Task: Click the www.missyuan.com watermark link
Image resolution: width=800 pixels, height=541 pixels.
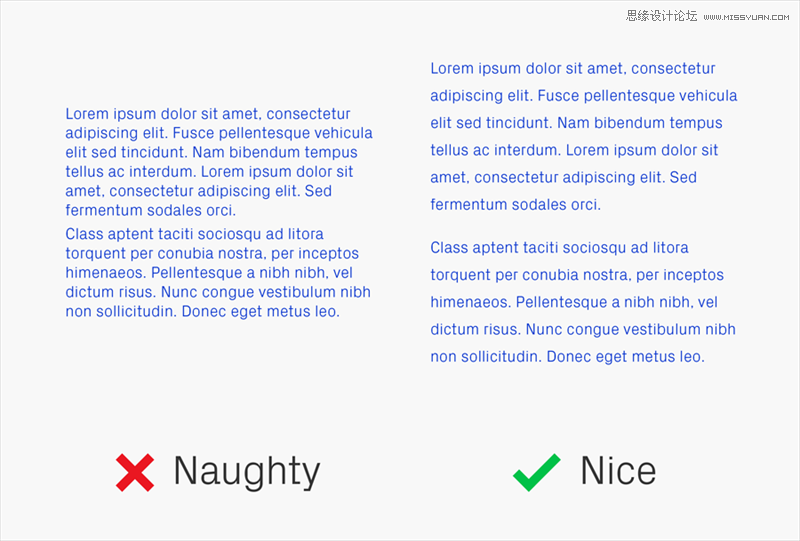Action: [x=746, y=17]
